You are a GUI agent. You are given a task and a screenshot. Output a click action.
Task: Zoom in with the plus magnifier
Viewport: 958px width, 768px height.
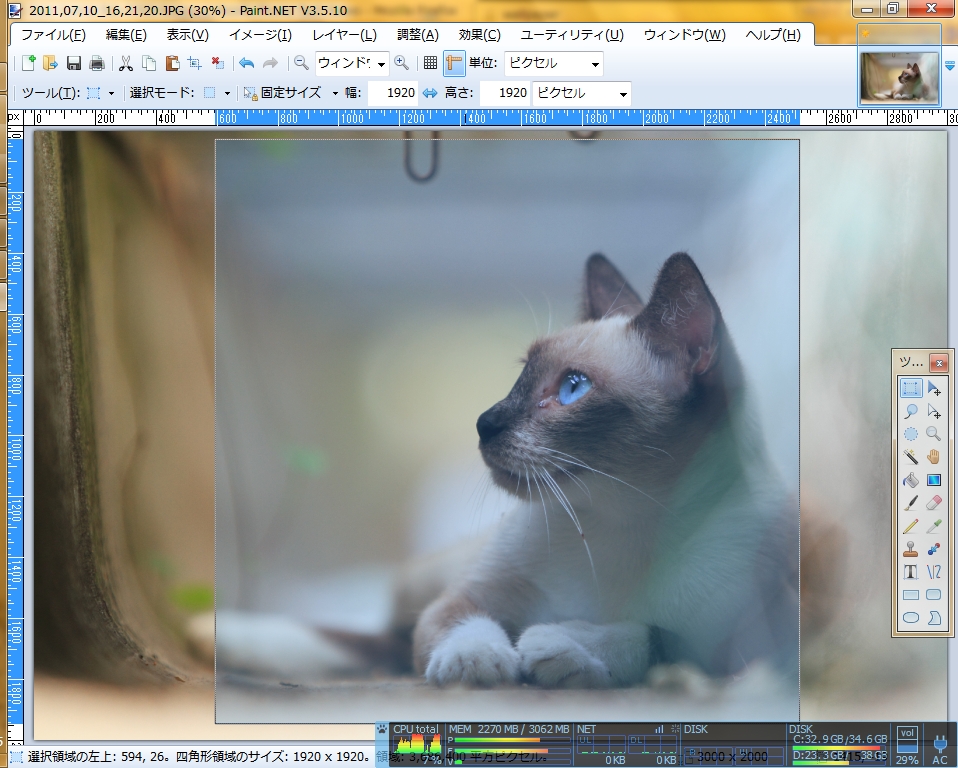point(401,63)
